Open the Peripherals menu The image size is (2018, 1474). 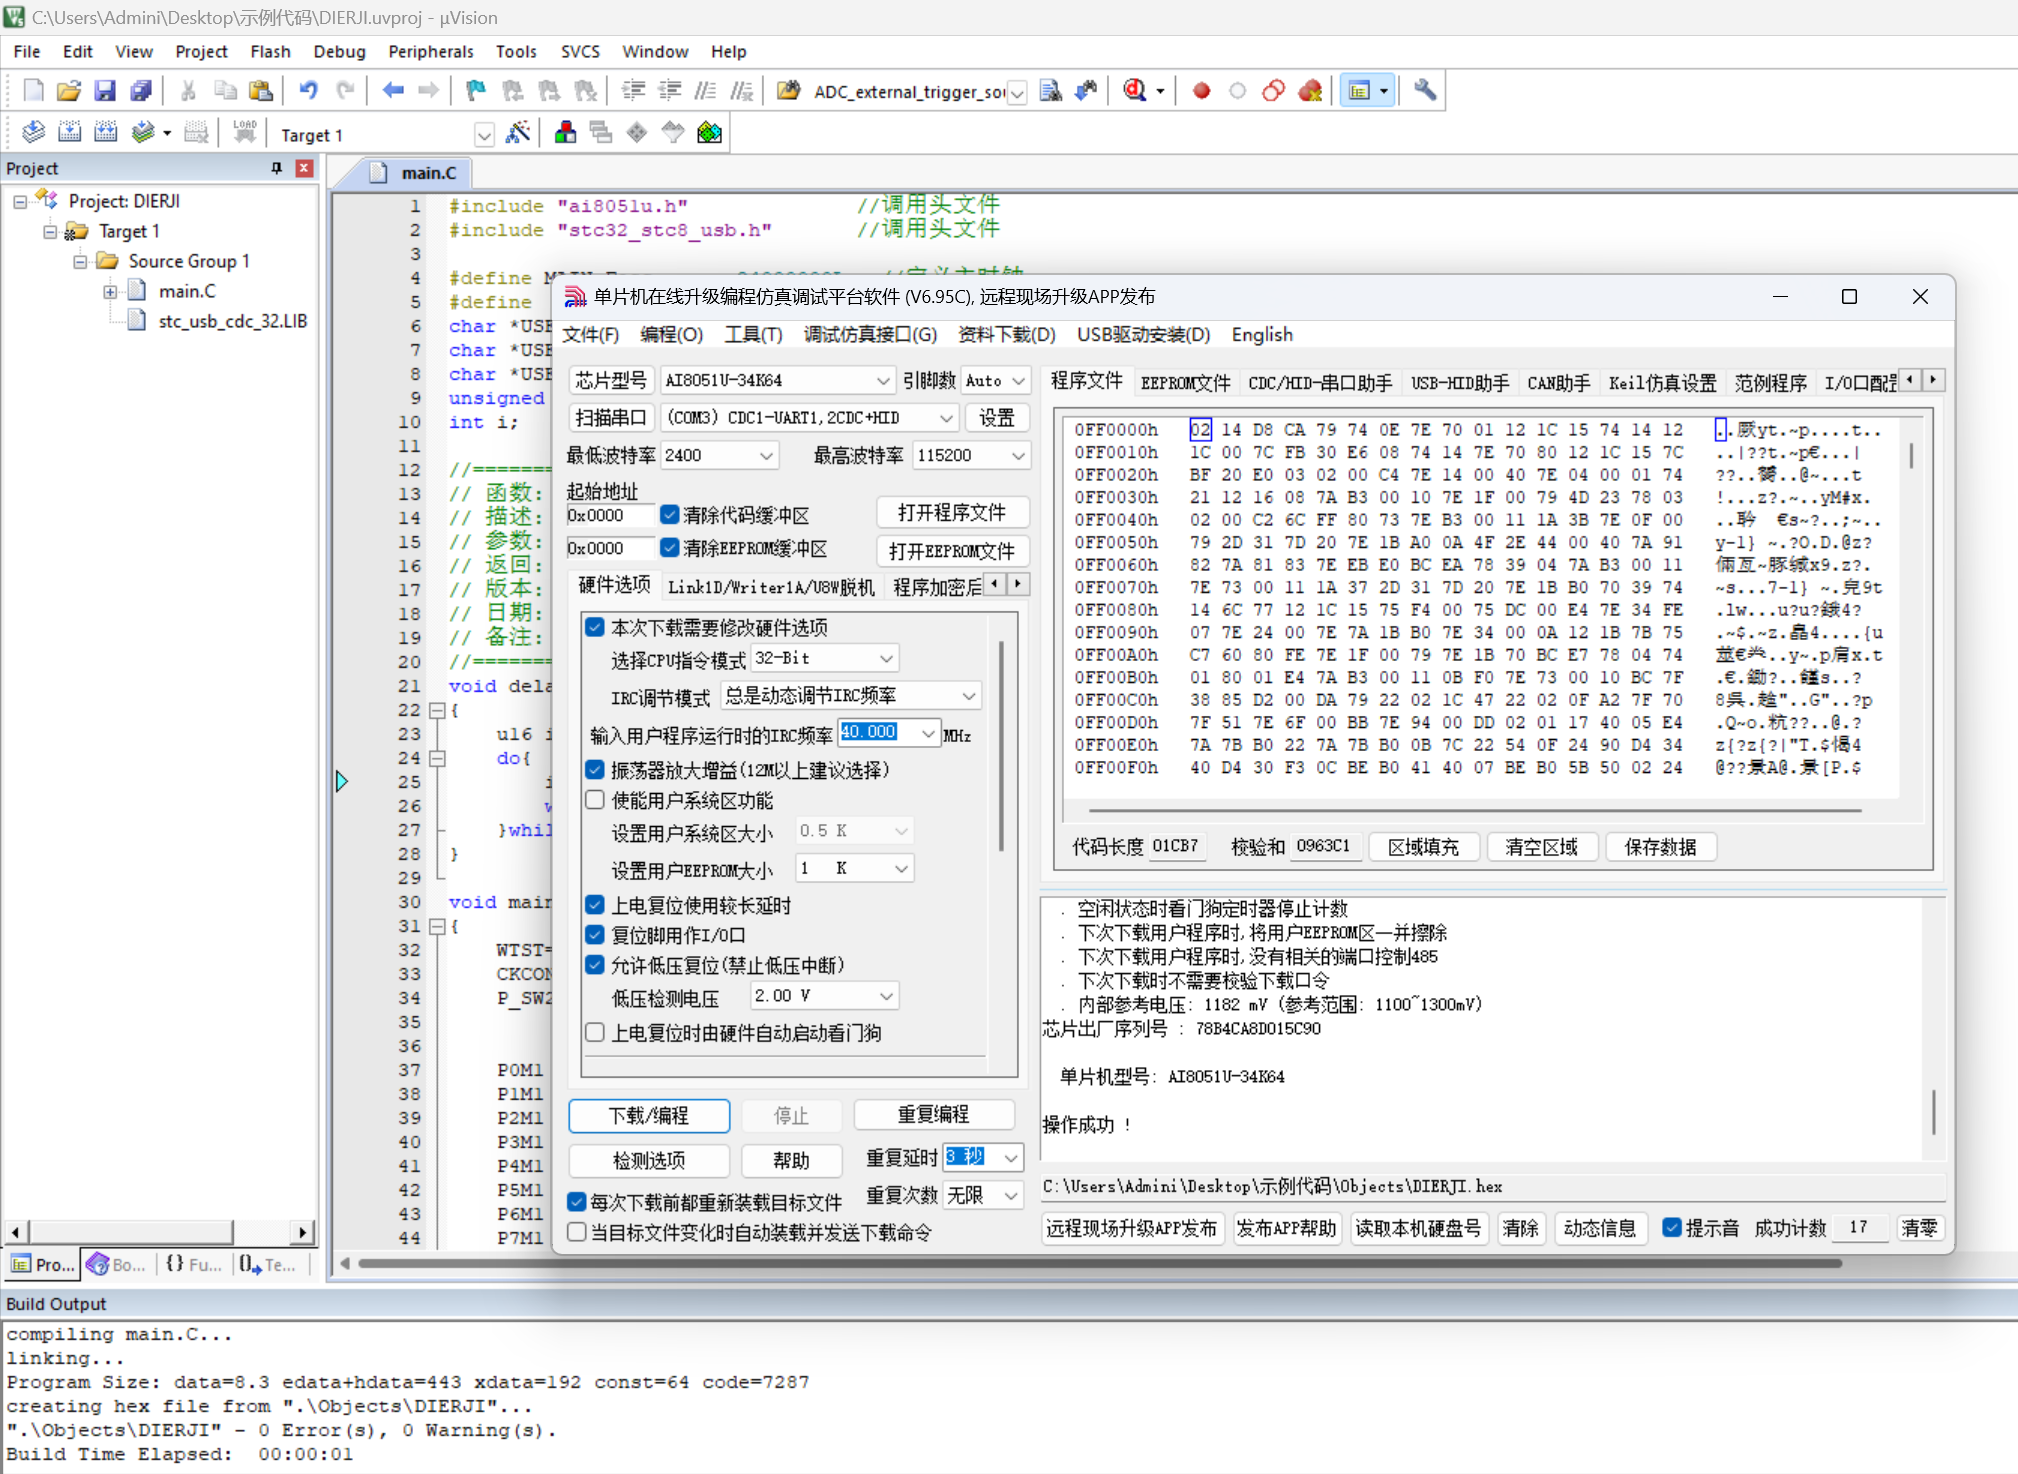click(x=430, y=51)
